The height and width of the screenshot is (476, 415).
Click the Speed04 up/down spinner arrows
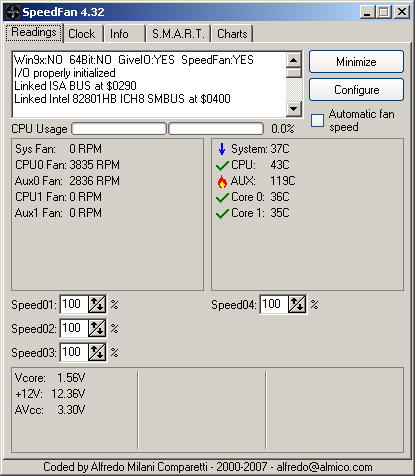(297, 304)
